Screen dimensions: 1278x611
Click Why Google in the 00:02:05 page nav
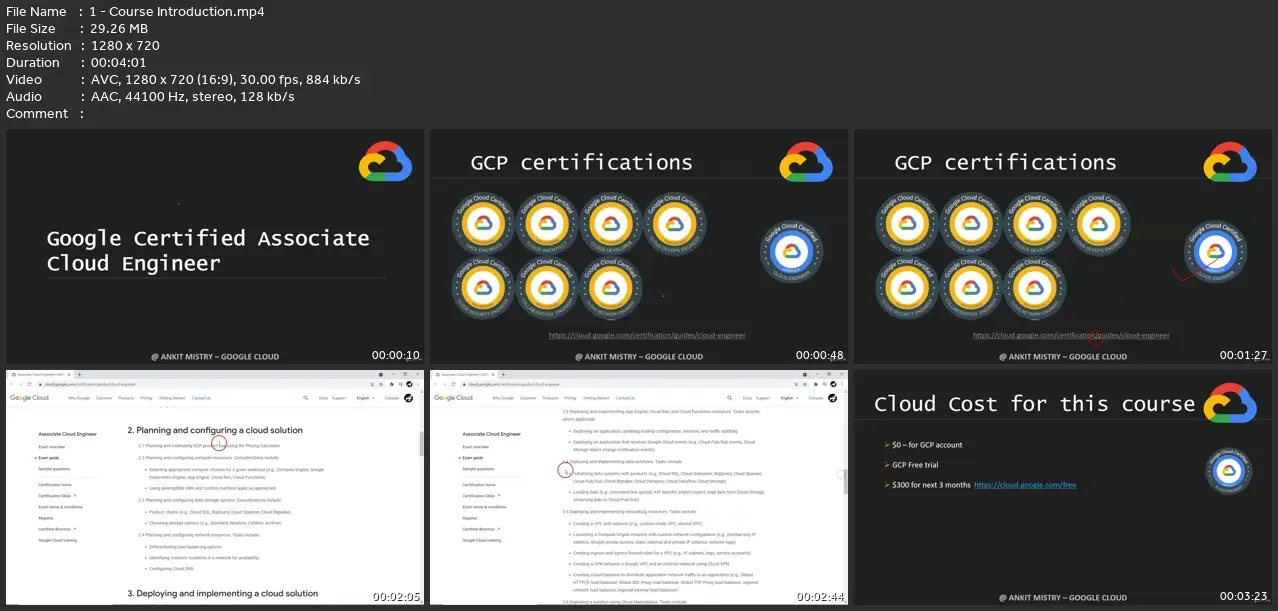point(79,398)
